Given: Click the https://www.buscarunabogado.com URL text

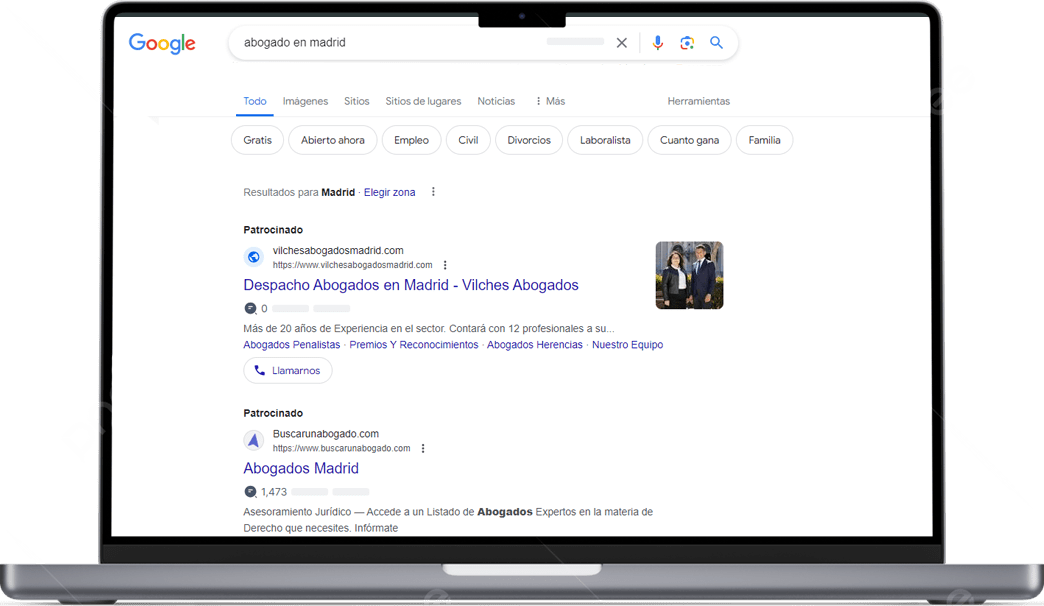Looking at the screenshot, I should pos(342,448).
